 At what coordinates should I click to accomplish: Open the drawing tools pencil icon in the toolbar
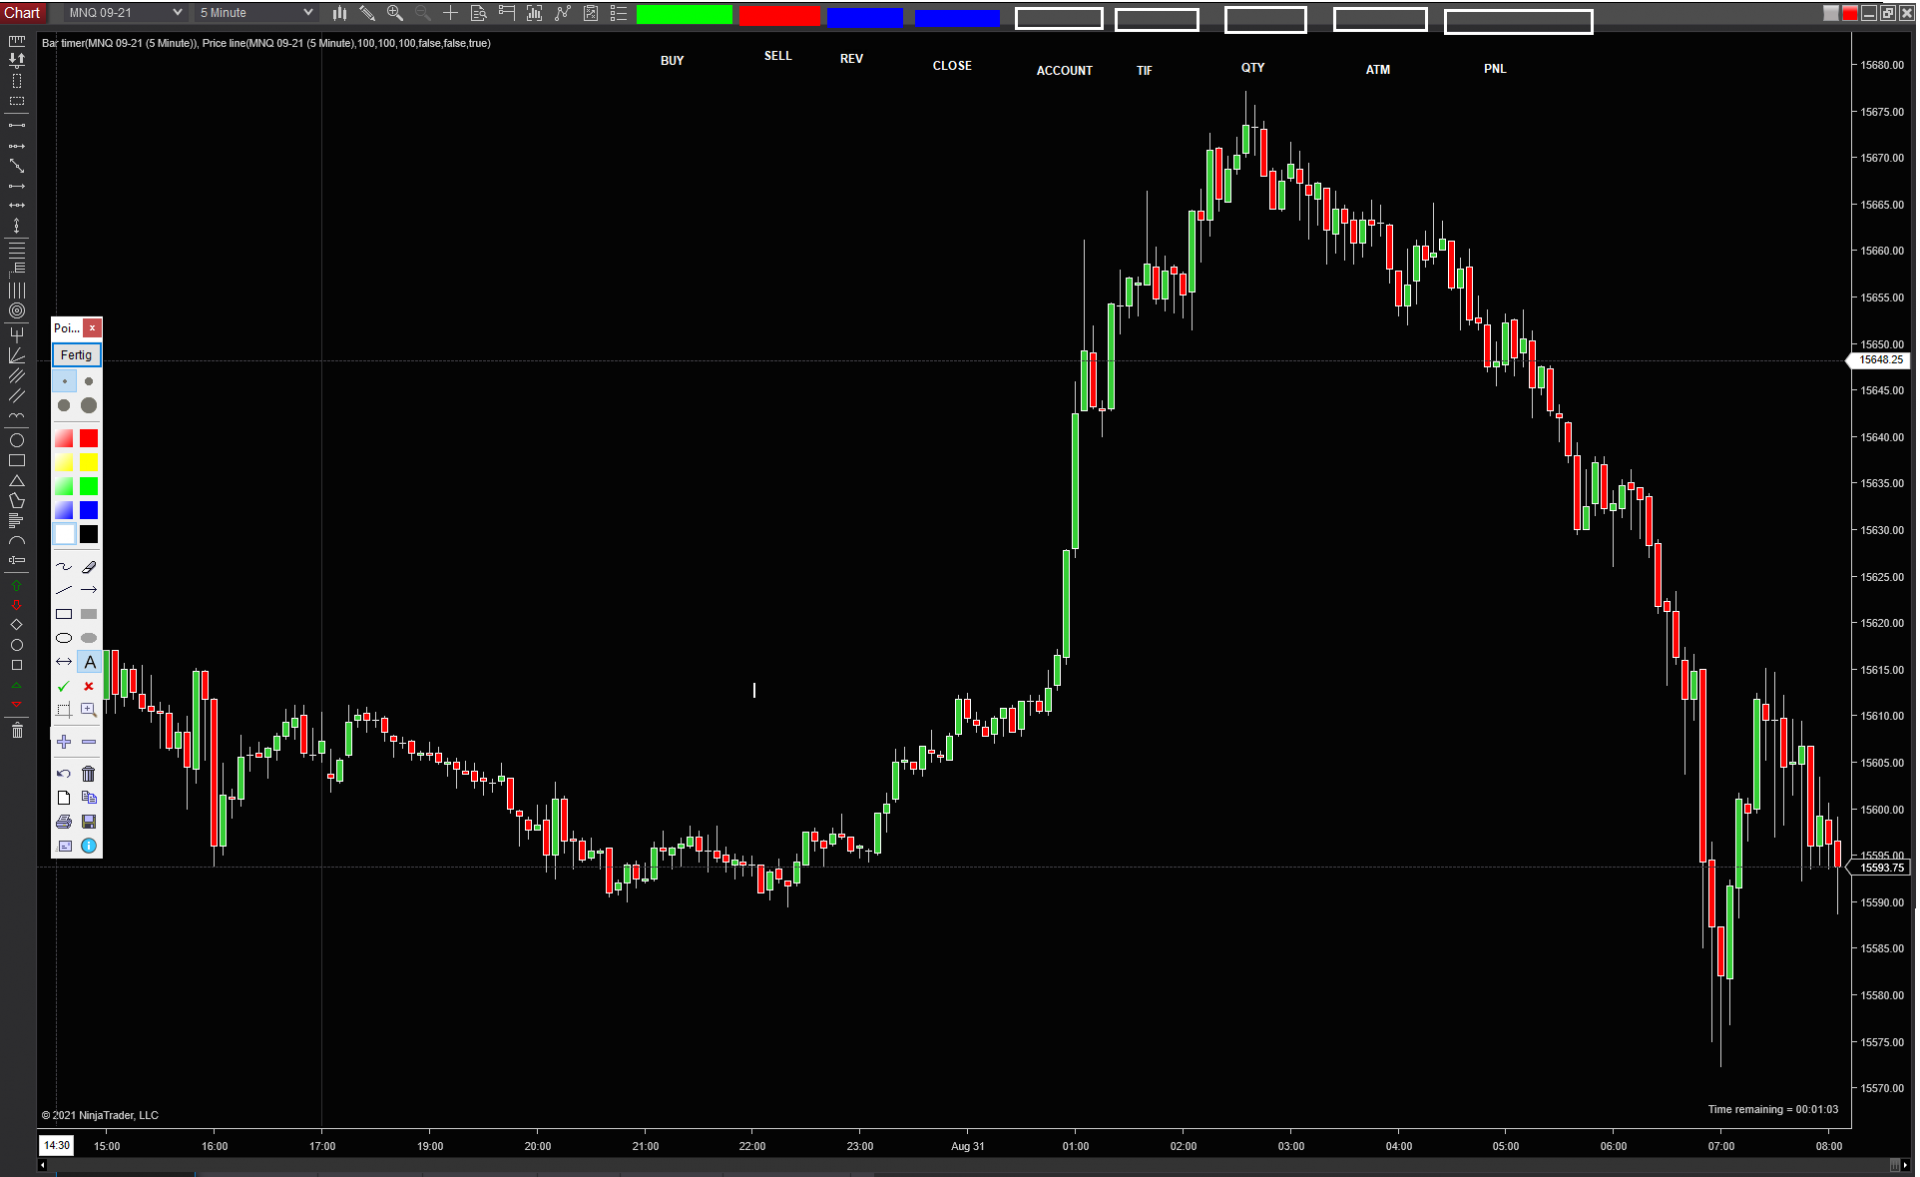pyautogui.click(x=367, y=13)
